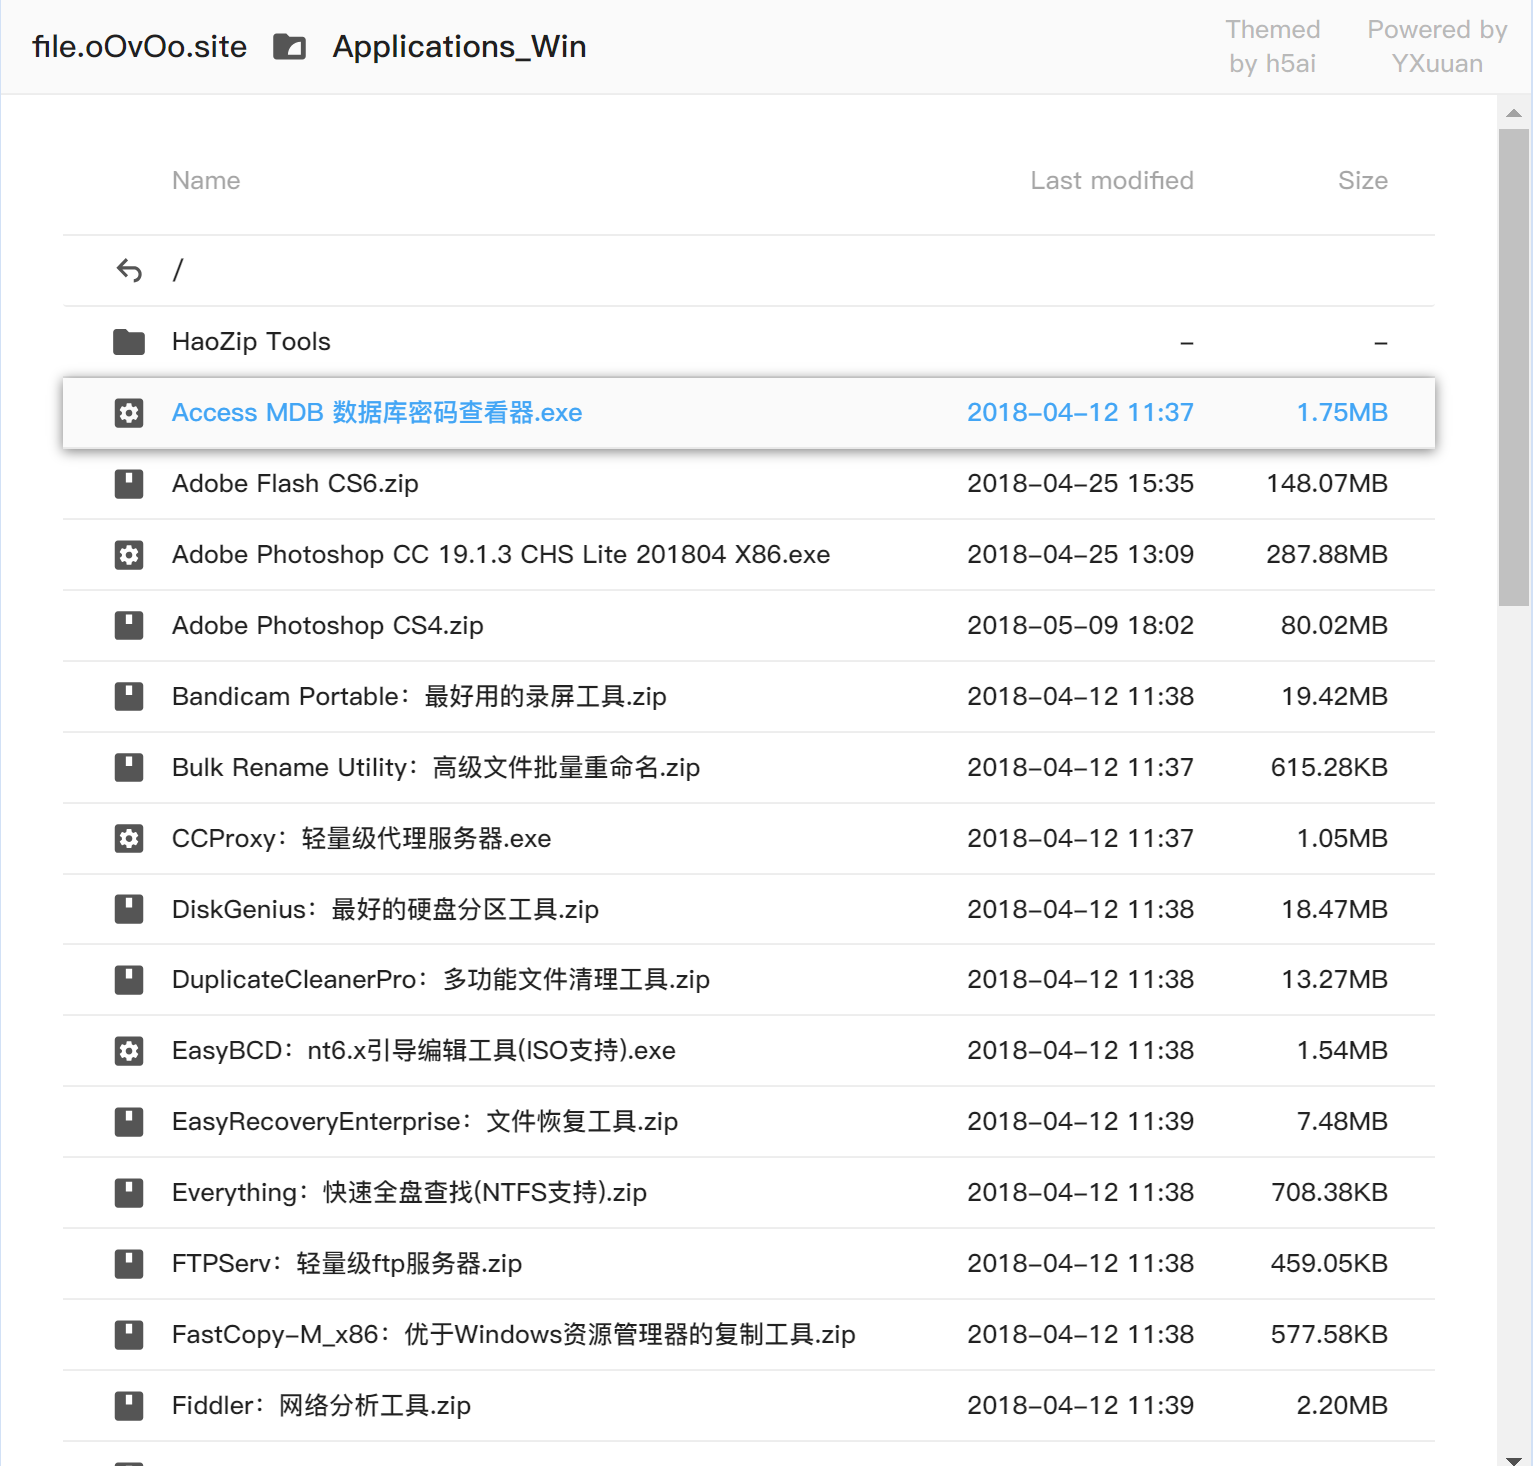Visit the YXuuan powered-by link
Viewport: 1533px width, 1466px height.
click(x=1437, y=47)
